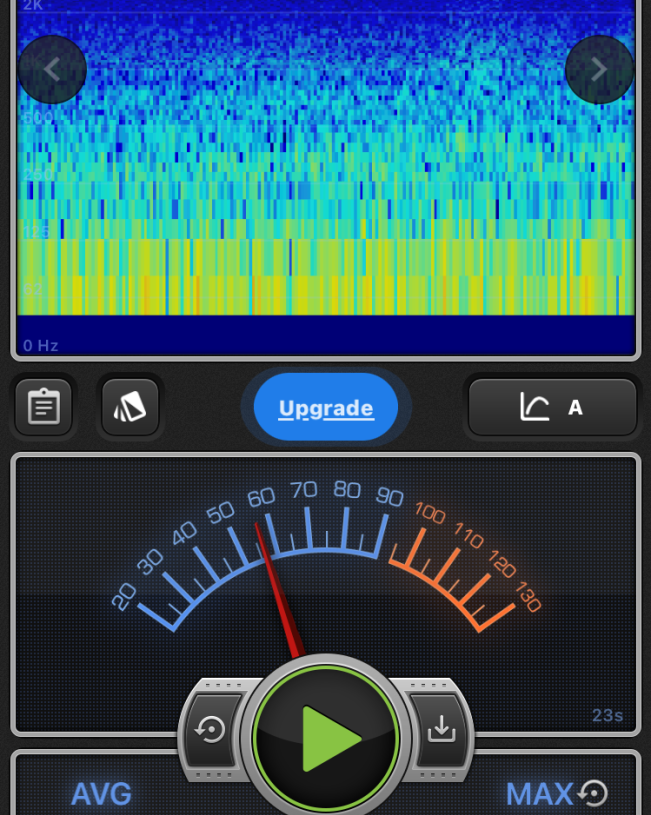This screenshot has width=651, height=815.
Task: Open the A frequency weighting selector
Action: (552, 407)
